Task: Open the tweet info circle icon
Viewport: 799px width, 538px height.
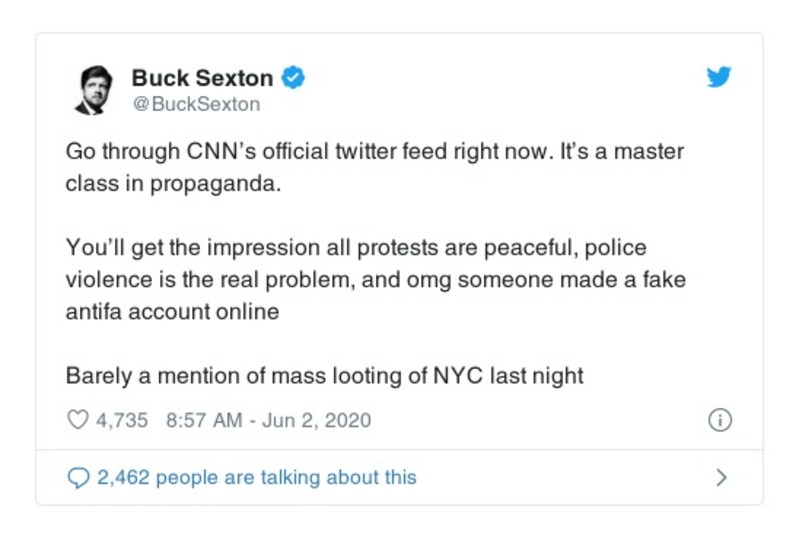Action: [719, 420]
